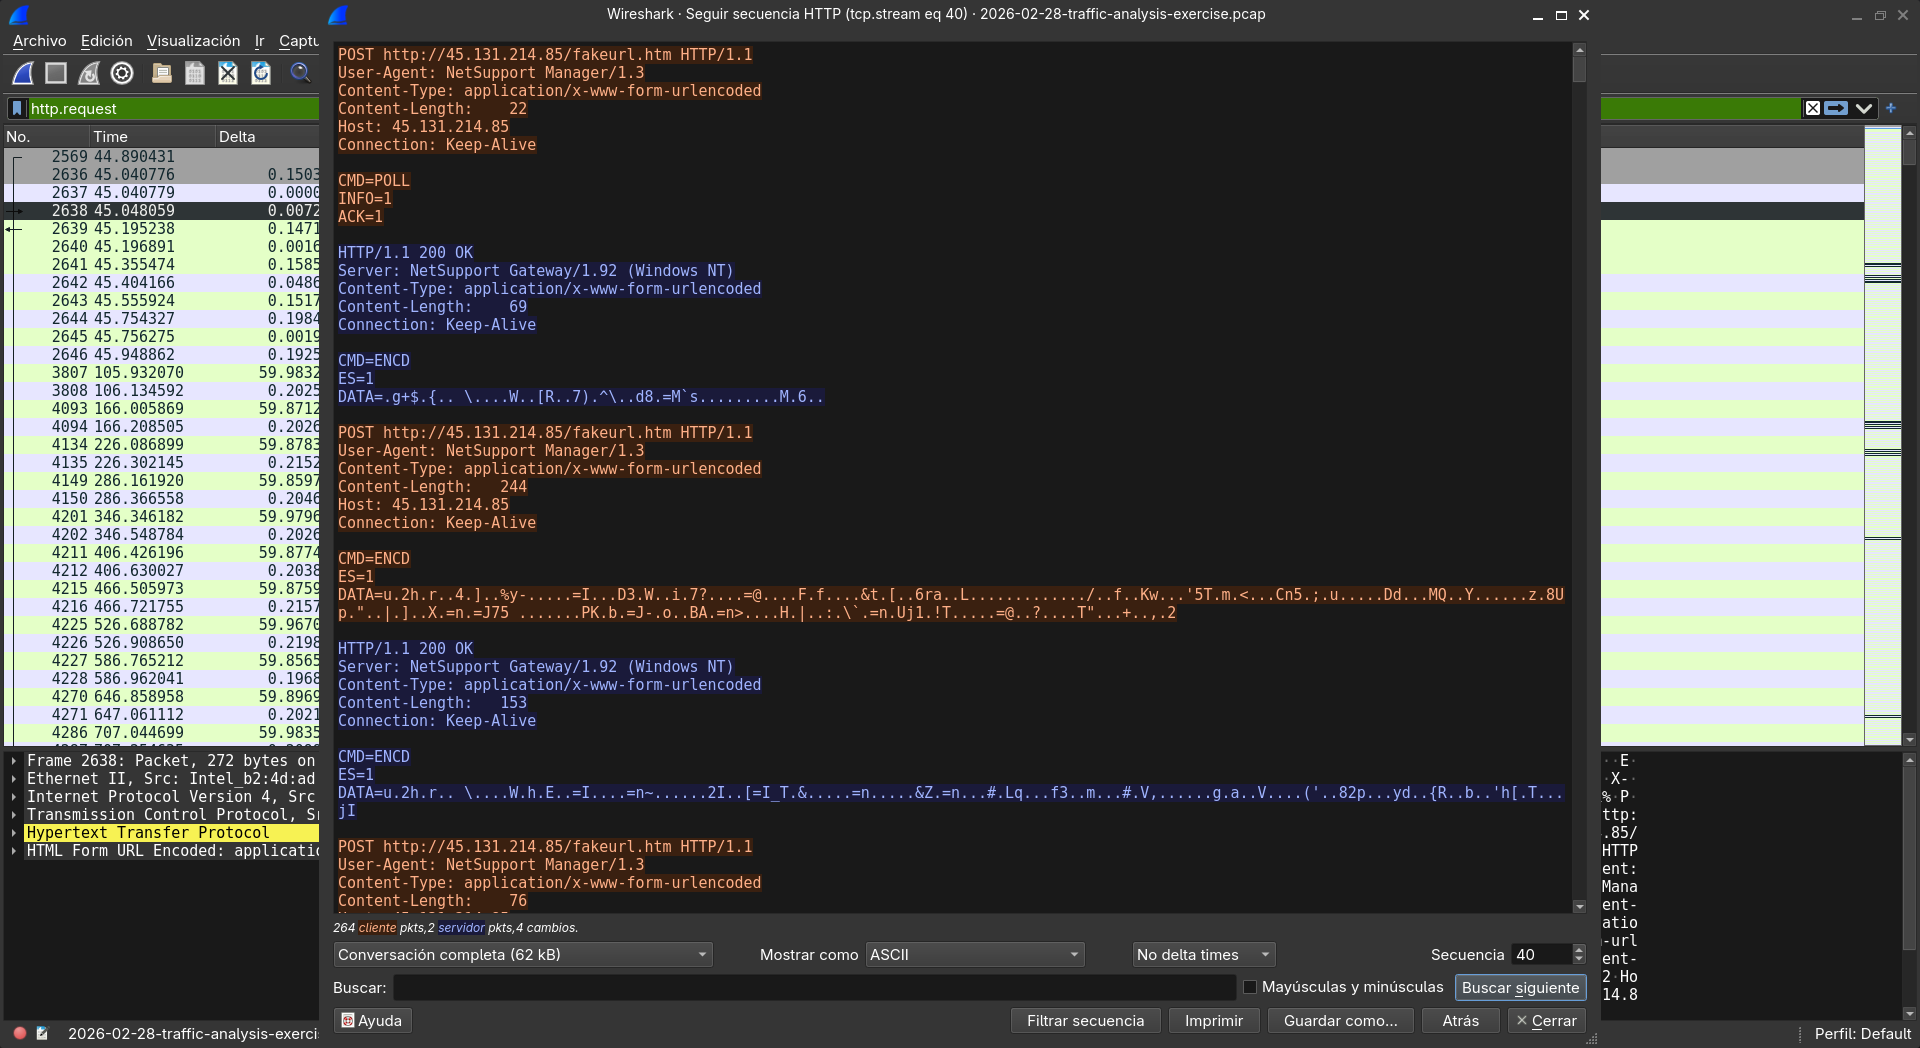This screenshot has height=1048, width=1920.
Task: Open the Conversación completa dropdown
Action: pos(523,955)
